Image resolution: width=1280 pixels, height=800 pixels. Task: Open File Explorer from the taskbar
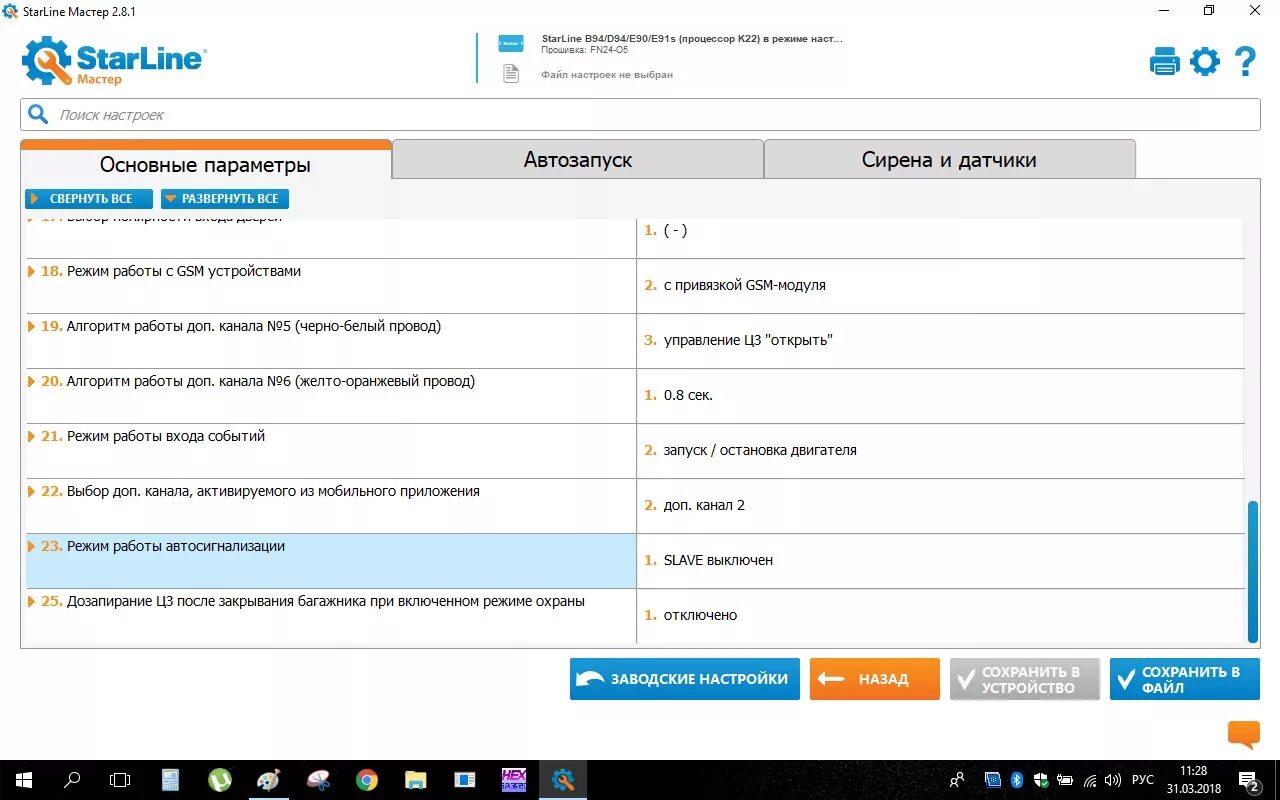416,780
